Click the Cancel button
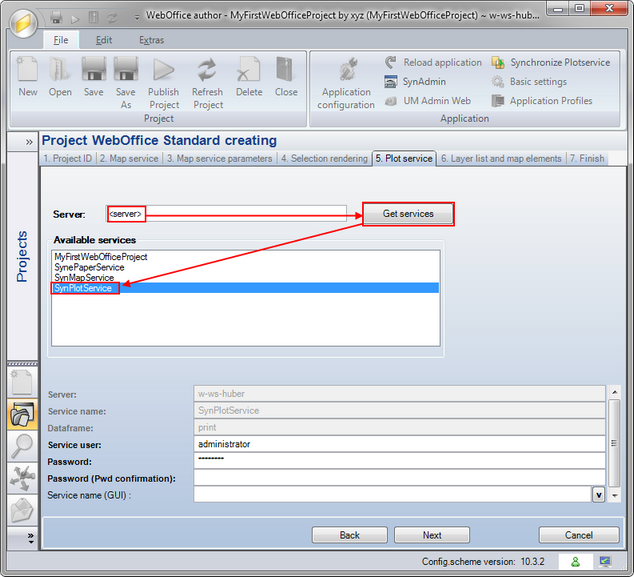634x577 pixels. click(x=579, y=535)
